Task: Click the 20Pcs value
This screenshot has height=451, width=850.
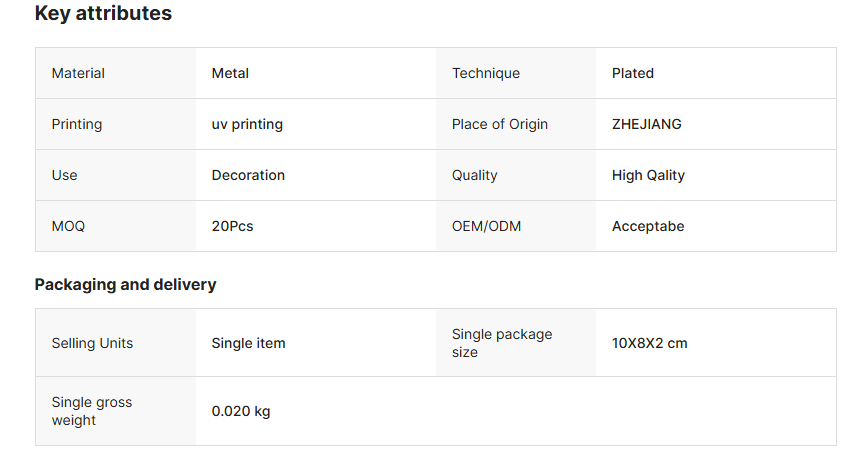Action: 232,226
